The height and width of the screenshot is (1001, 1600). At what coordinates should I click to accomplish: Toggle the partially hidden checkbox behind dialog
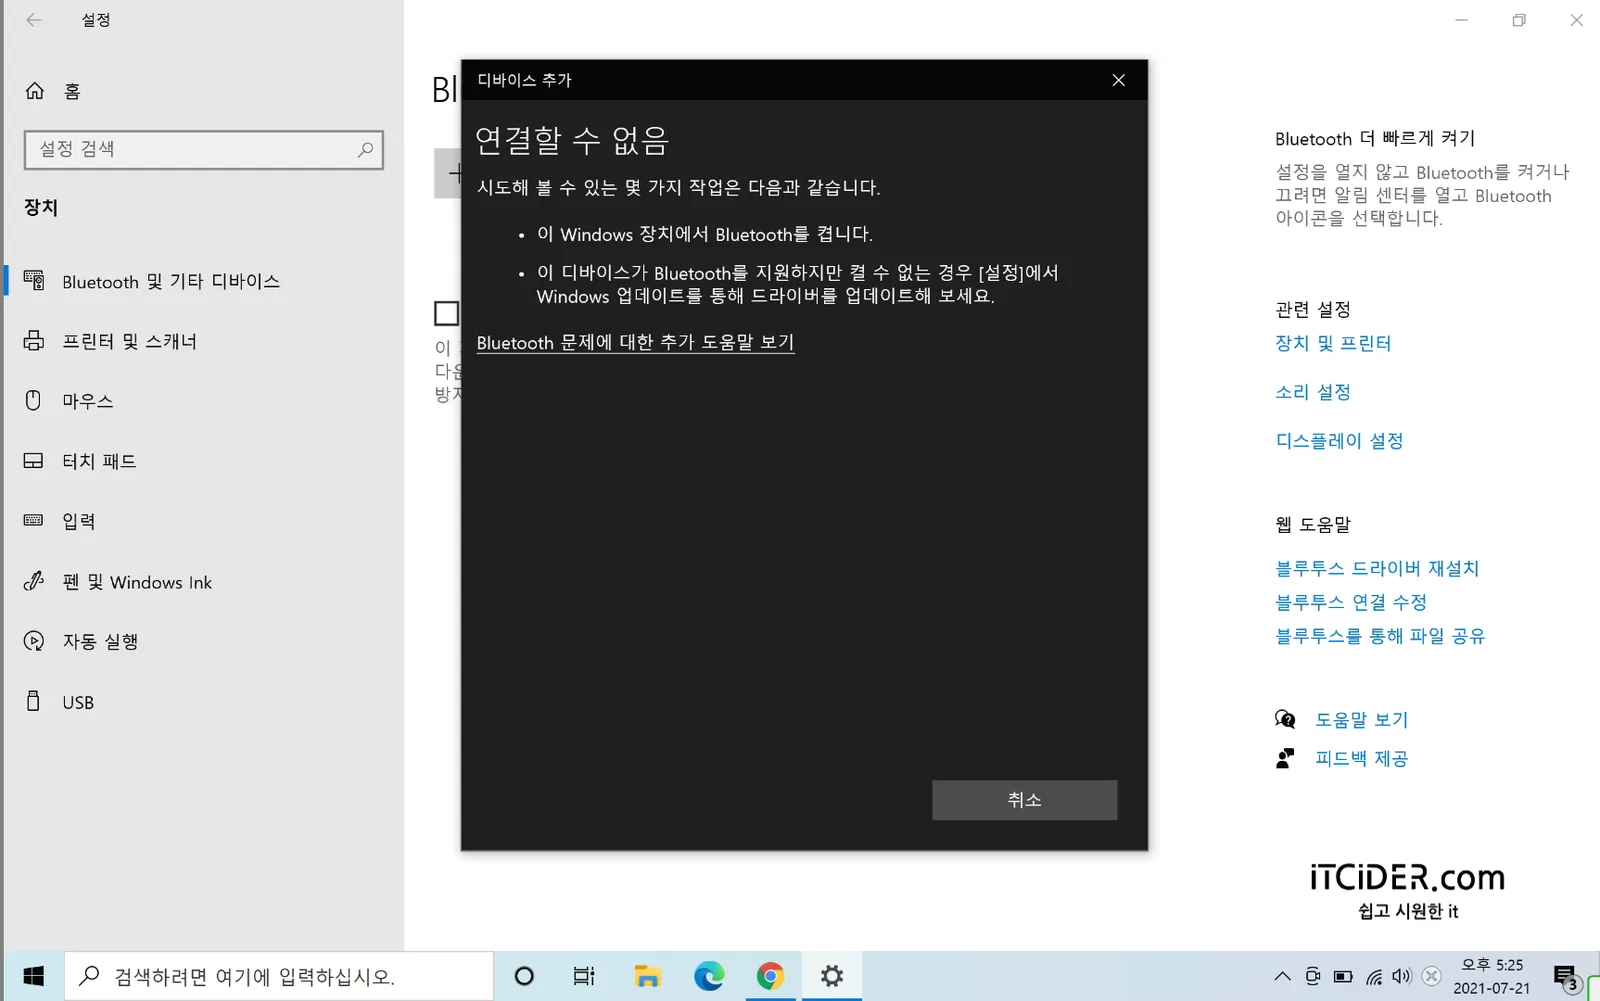tap(446, 313)
